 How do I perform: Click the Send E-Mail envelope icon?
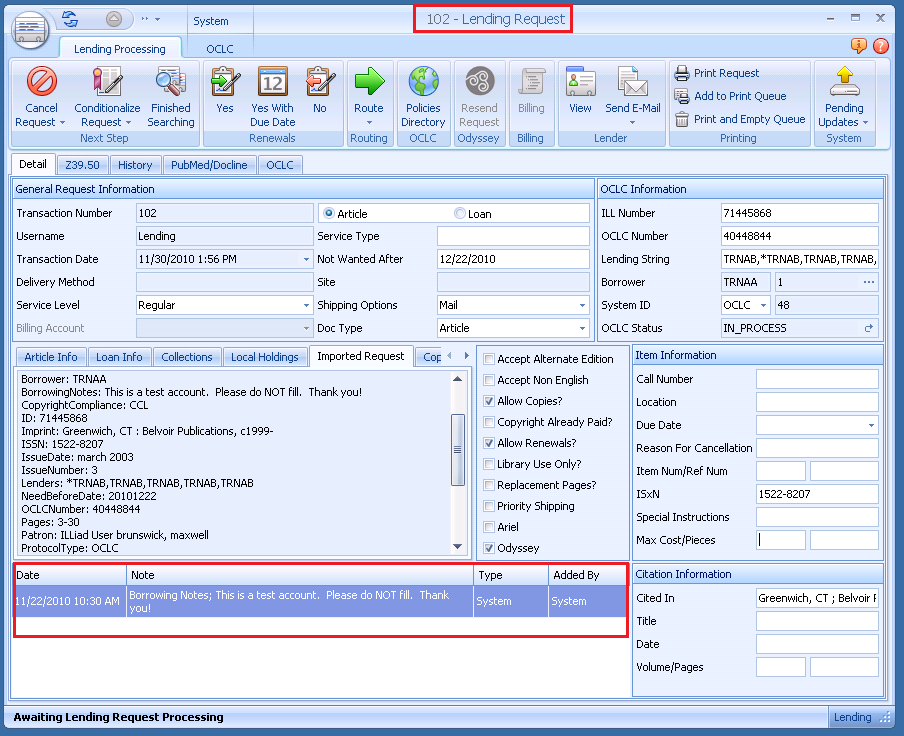(x=632, y=82)
